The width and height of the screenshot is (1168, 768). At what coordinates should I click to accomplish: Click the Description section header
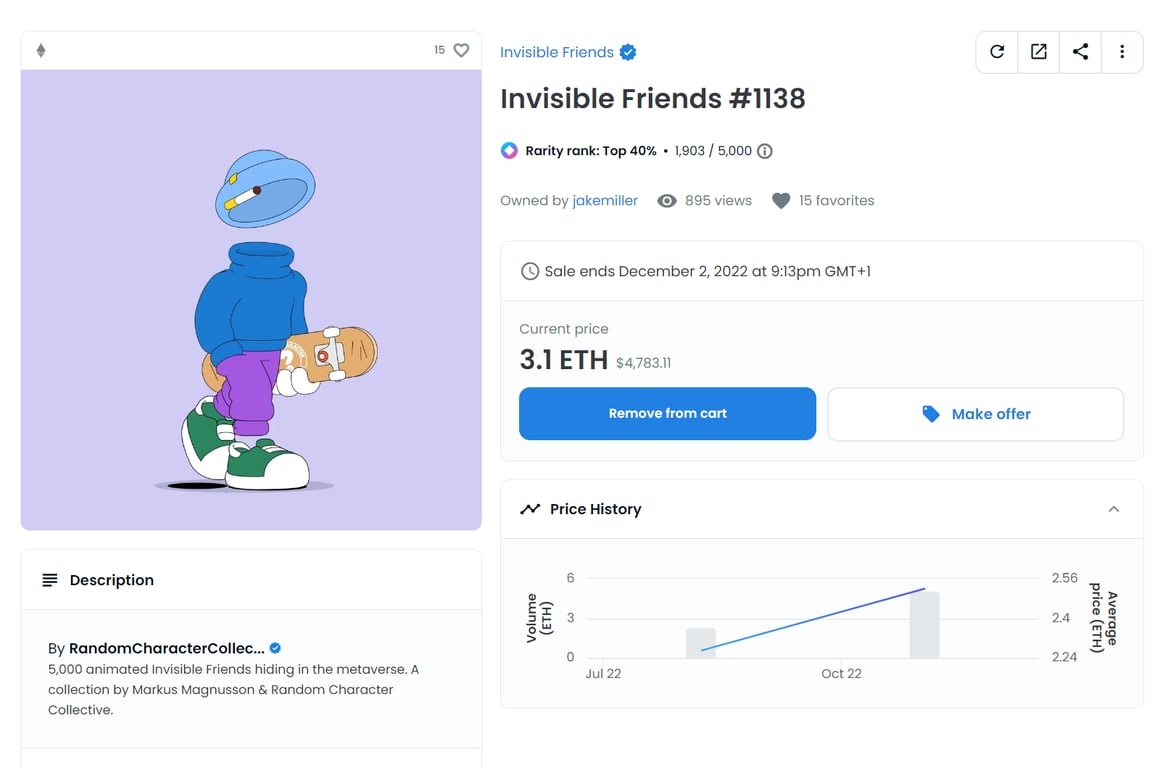coord(111,580)
